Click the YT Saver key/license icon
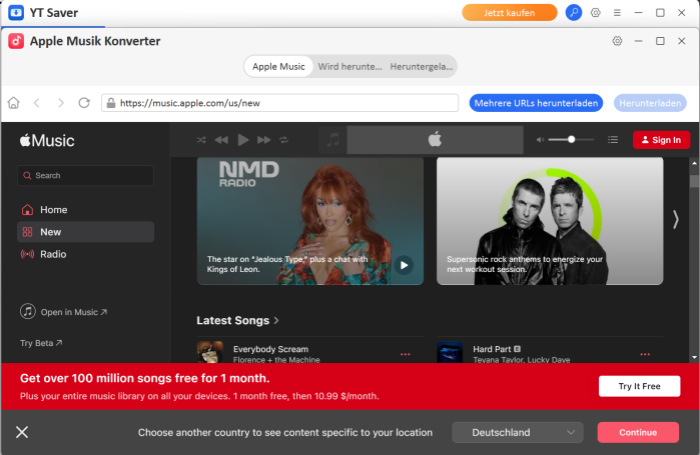This screenshot has width=700, height=455. click(574, 13)
